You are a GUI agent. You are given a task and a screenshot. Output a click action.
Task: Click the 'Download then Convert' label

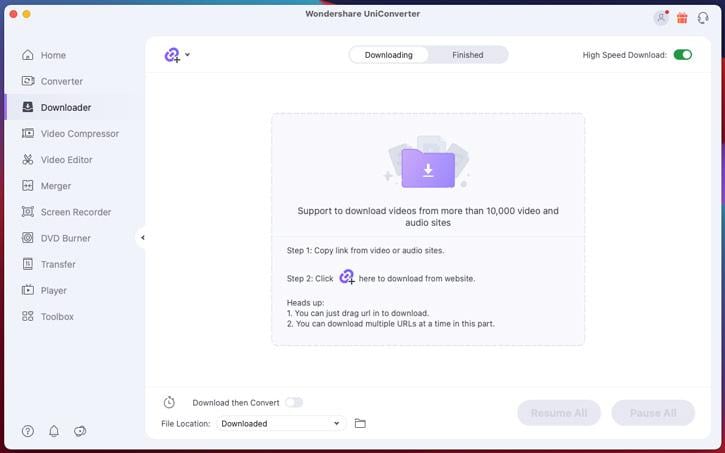coord(236,403)
